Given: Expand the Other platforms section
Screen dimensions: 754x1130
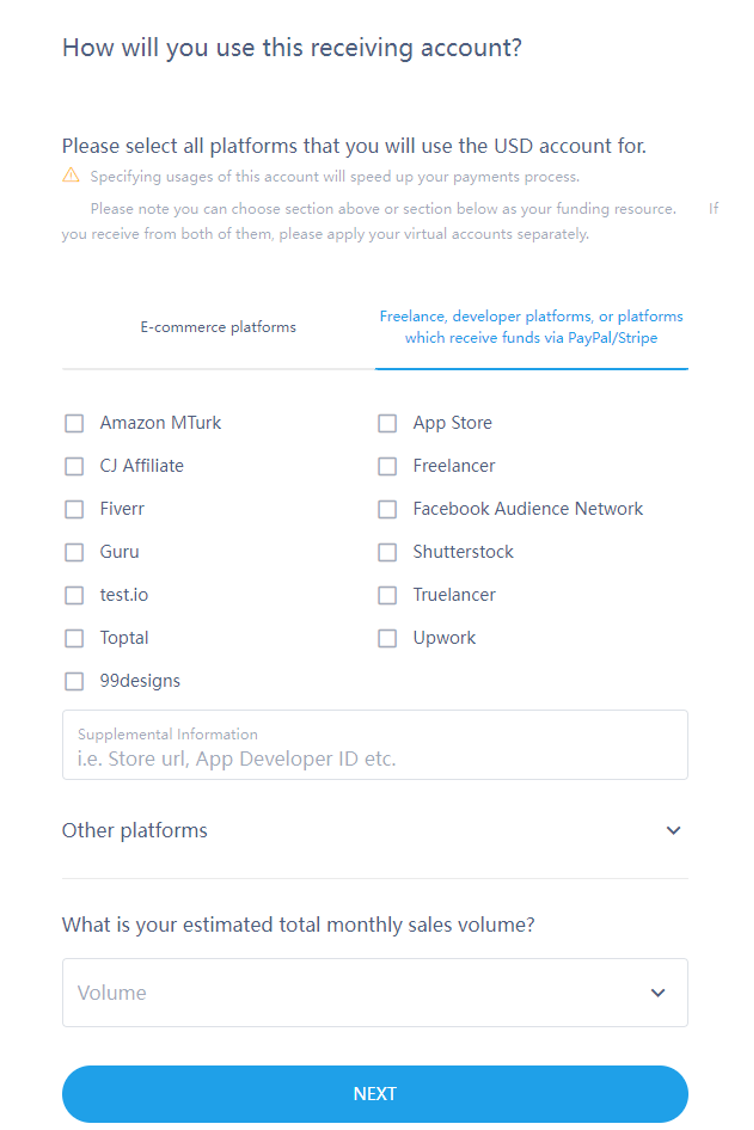Looking at the screenshot, I should click(x=673, y=831).
